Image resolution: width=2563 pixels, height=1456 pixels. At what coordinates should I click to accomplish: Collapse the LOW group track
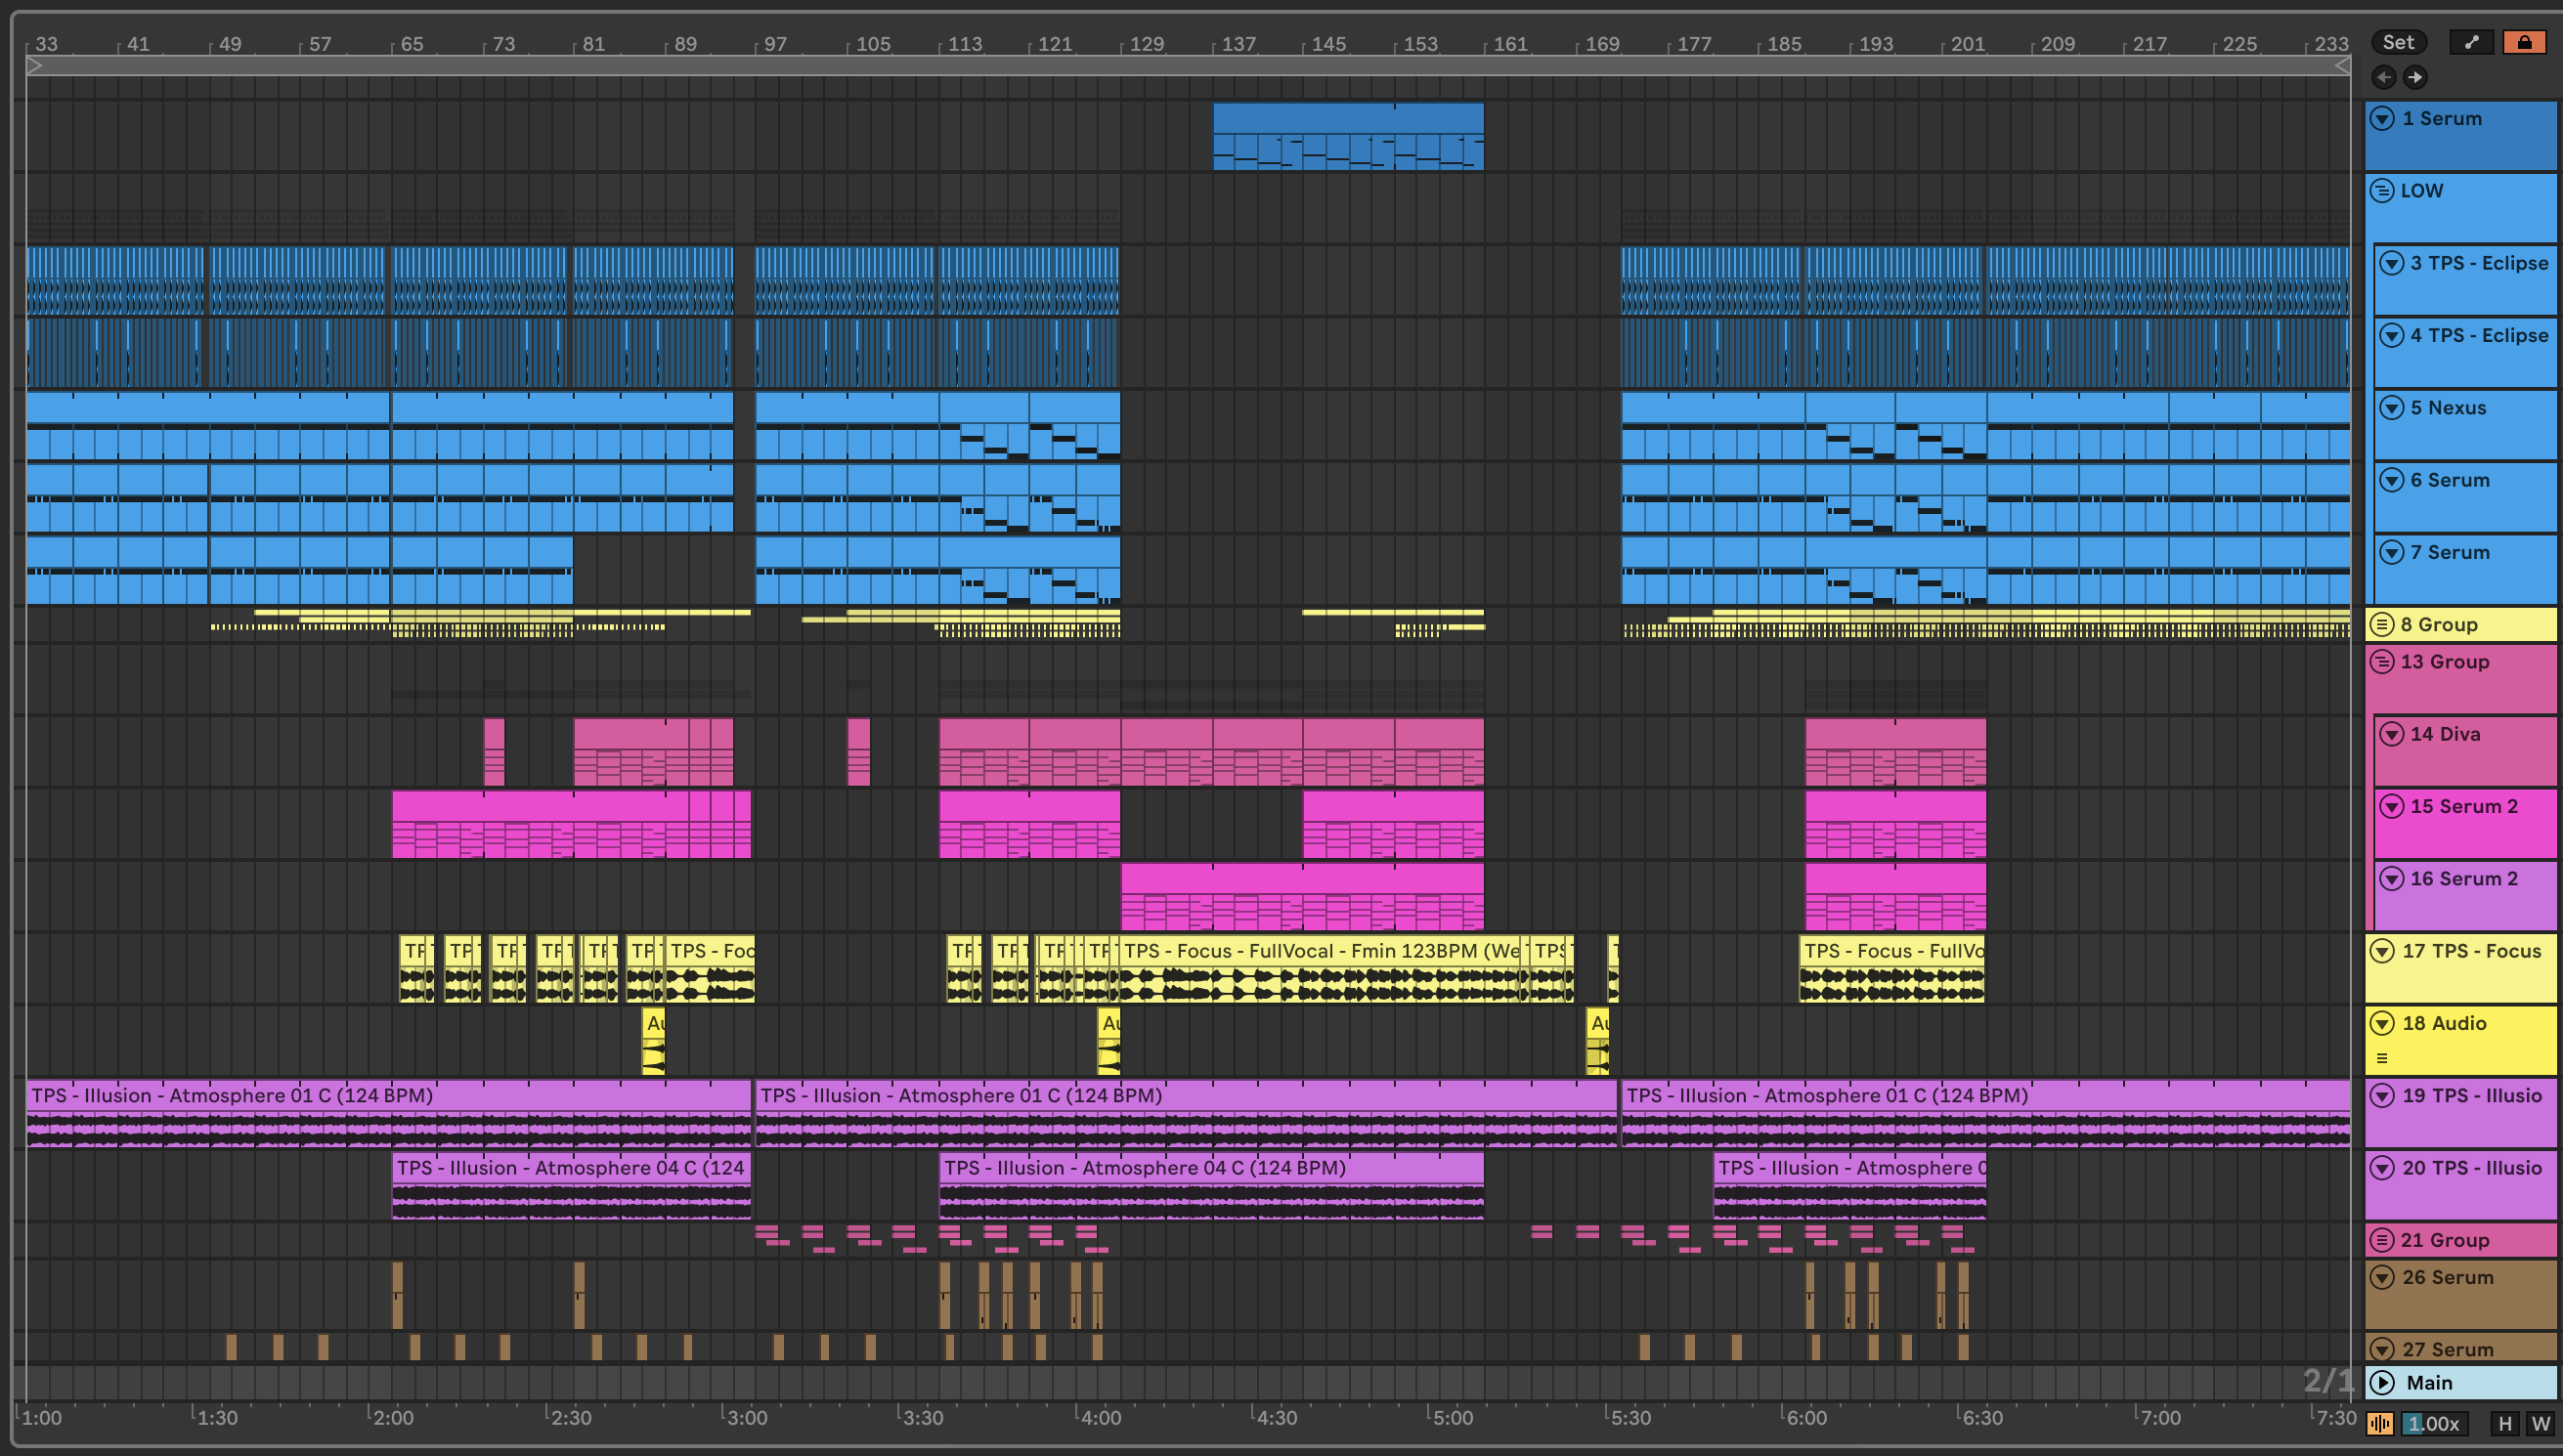click(x=2382, y=191)
